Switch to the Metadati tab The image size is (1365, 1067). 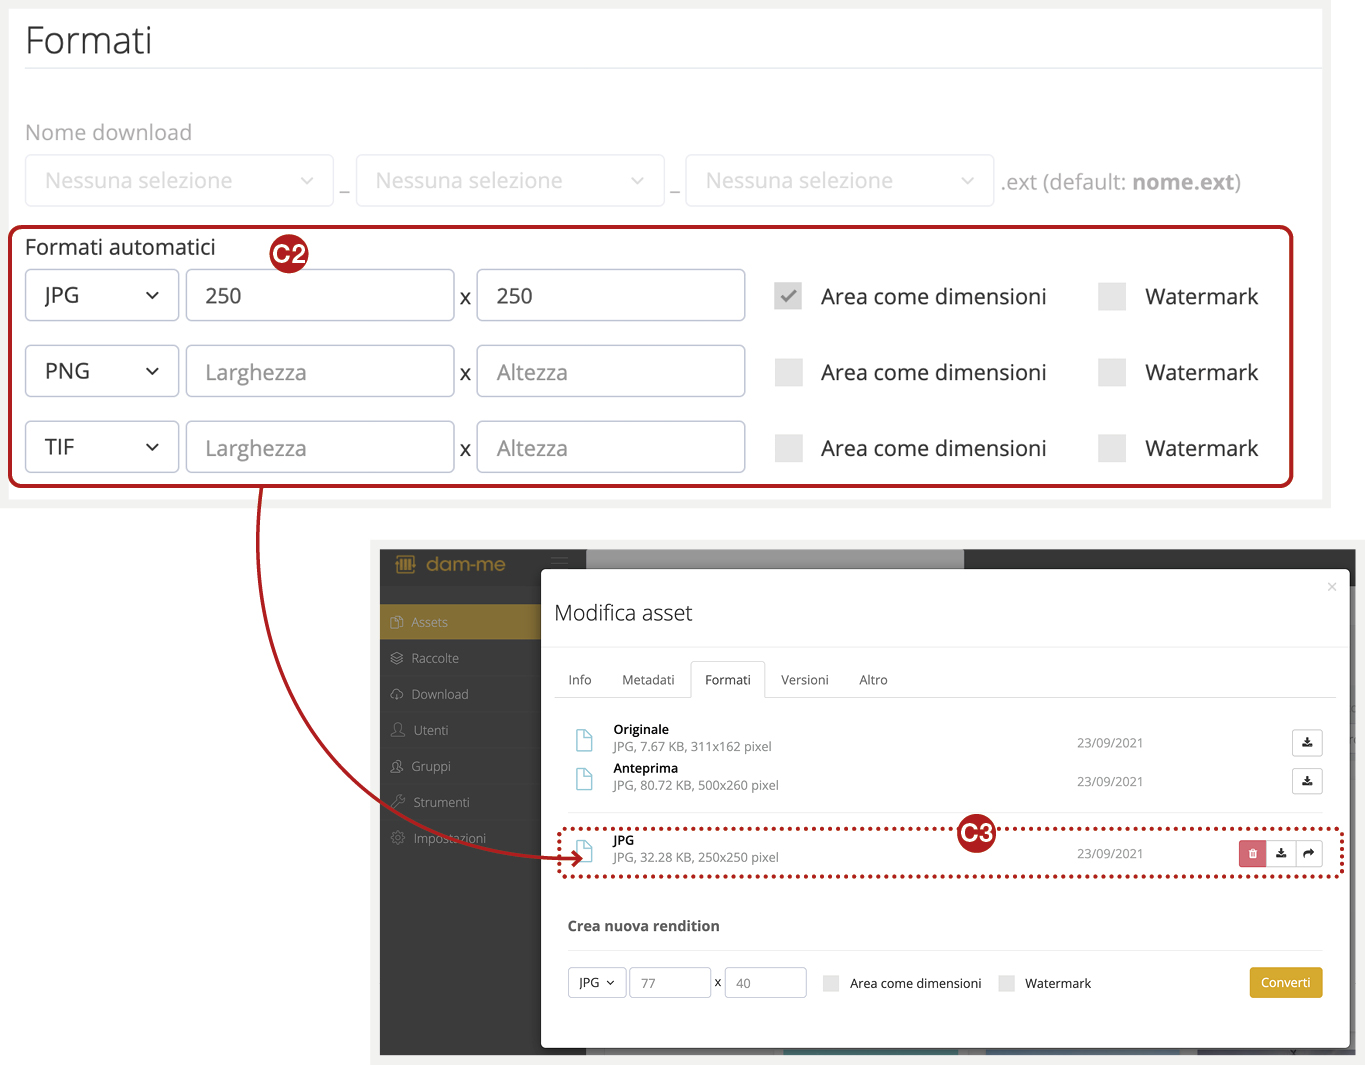pos(648,680)
